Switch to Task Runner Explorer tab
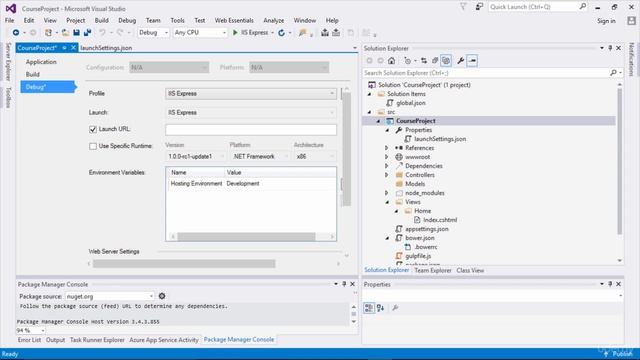Screen dimensions: 640x360 97,340
